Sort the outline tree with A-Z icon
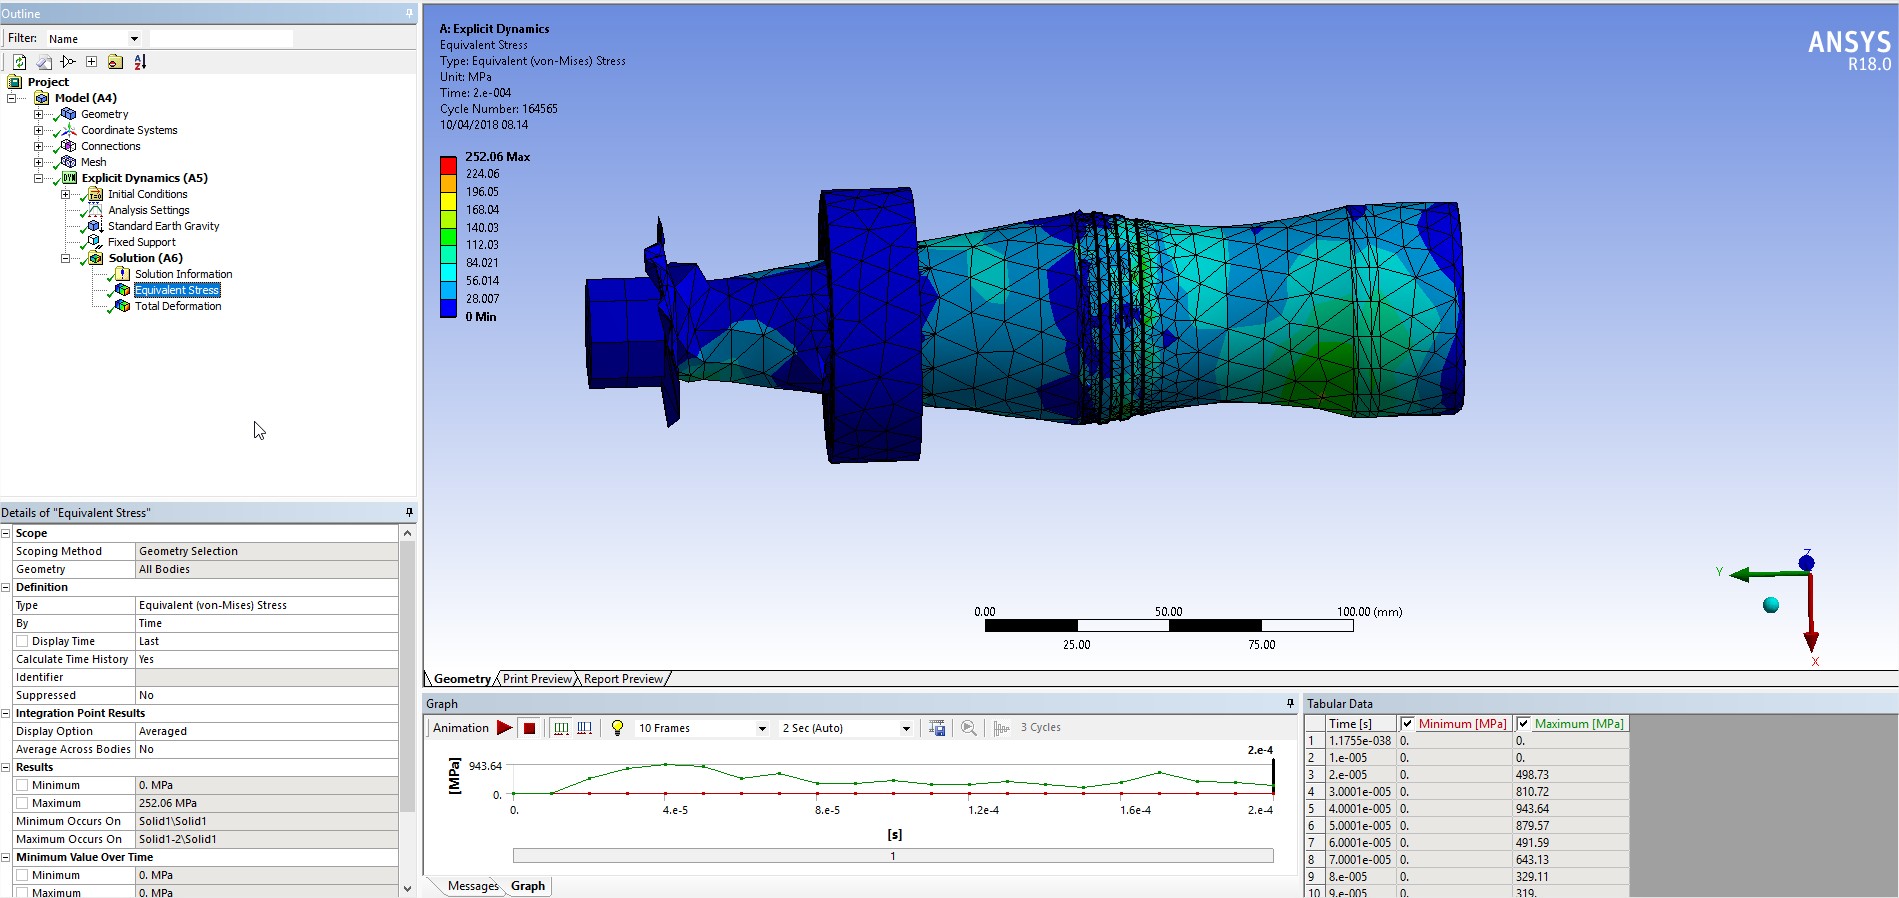The width and height of the screenshot is (1899, 898). pyautogui.click(x=140, y=62)
